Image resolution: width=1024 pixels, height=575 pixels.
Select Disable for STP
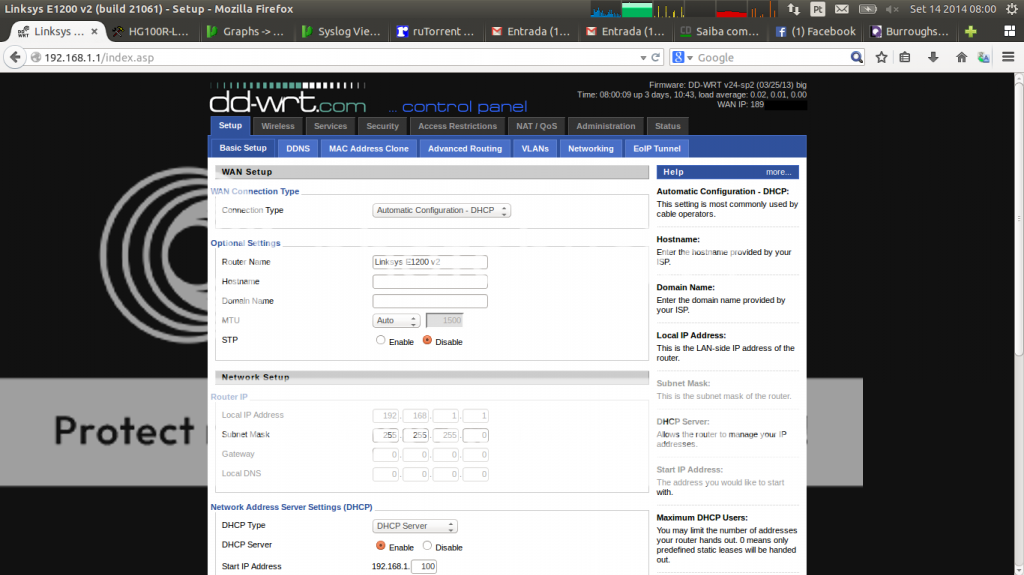click(x=427, y=340)
